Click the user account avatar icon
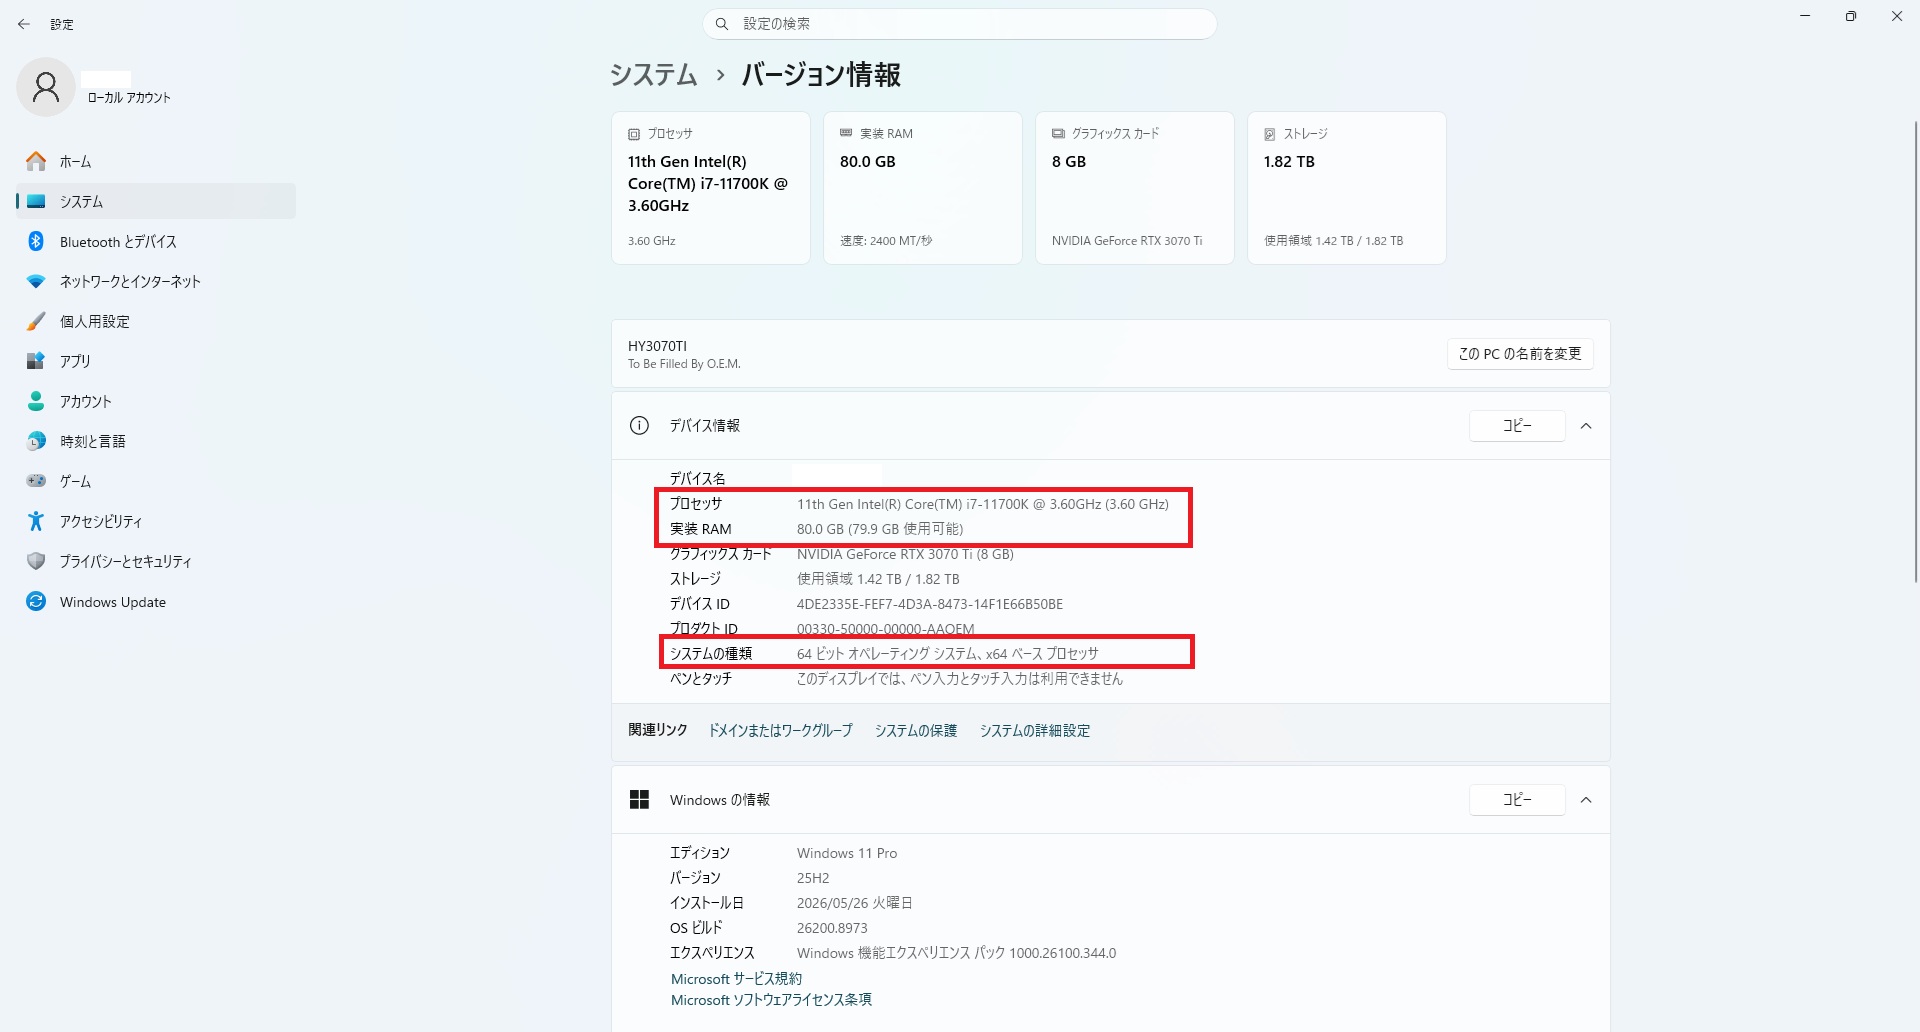 pyautogui.click(x=46, y=87)
